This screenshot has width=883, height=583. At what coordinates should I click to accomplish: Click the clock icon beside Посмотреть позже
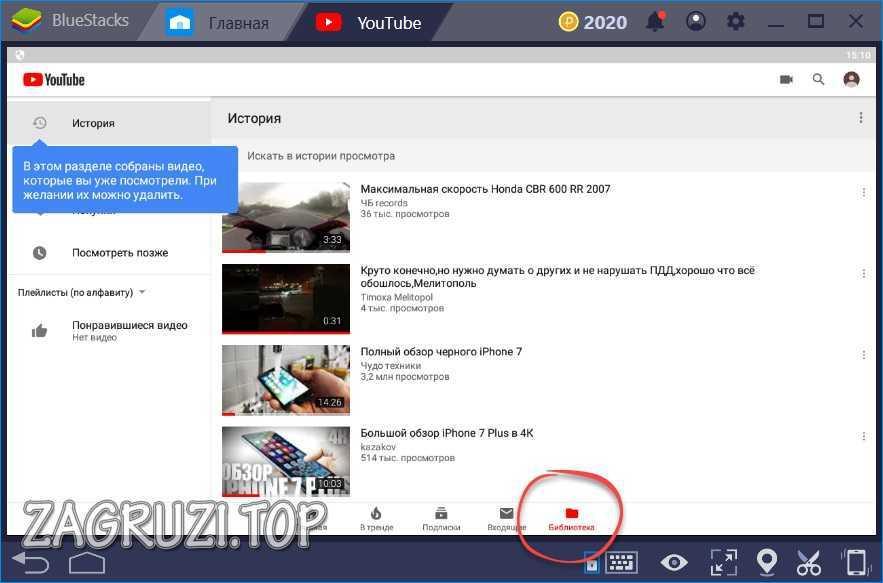39,253
